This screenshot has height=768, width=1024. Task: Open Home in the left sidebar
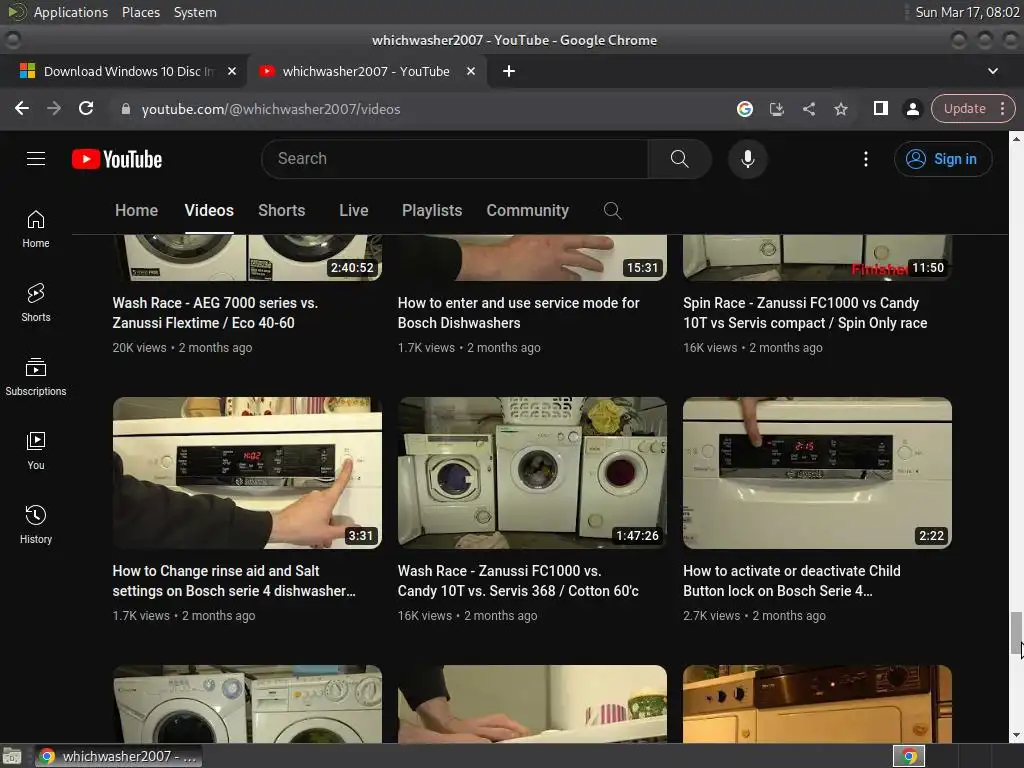pos(36,229)
